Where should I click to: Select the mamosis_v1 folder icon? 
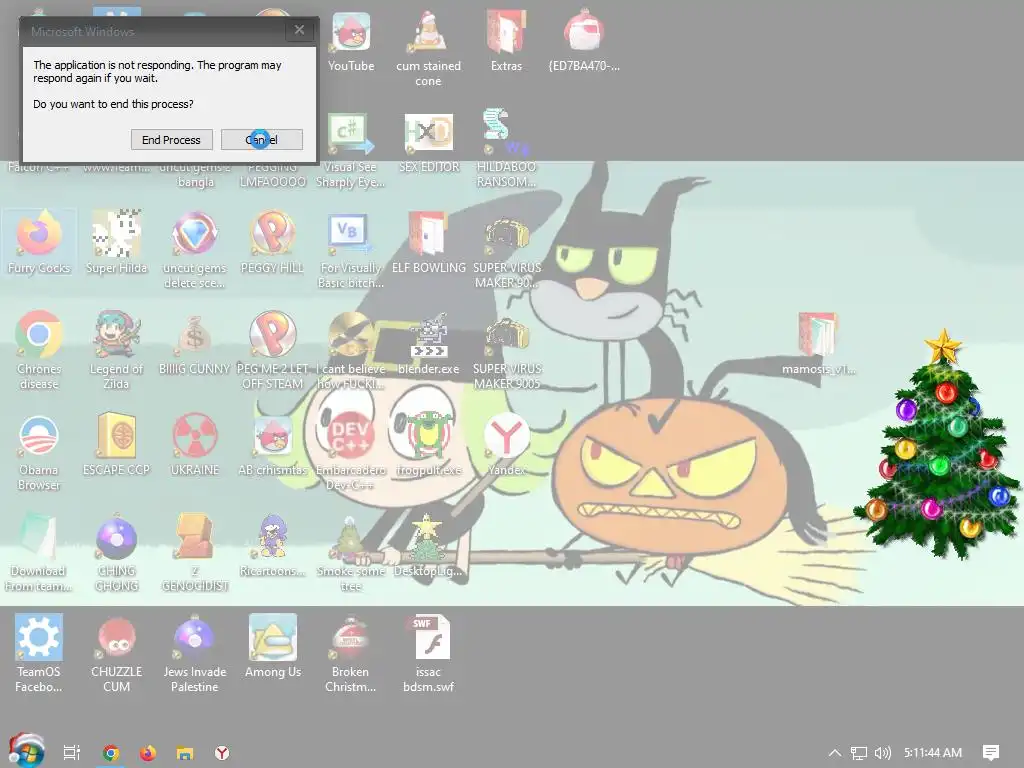818,344
